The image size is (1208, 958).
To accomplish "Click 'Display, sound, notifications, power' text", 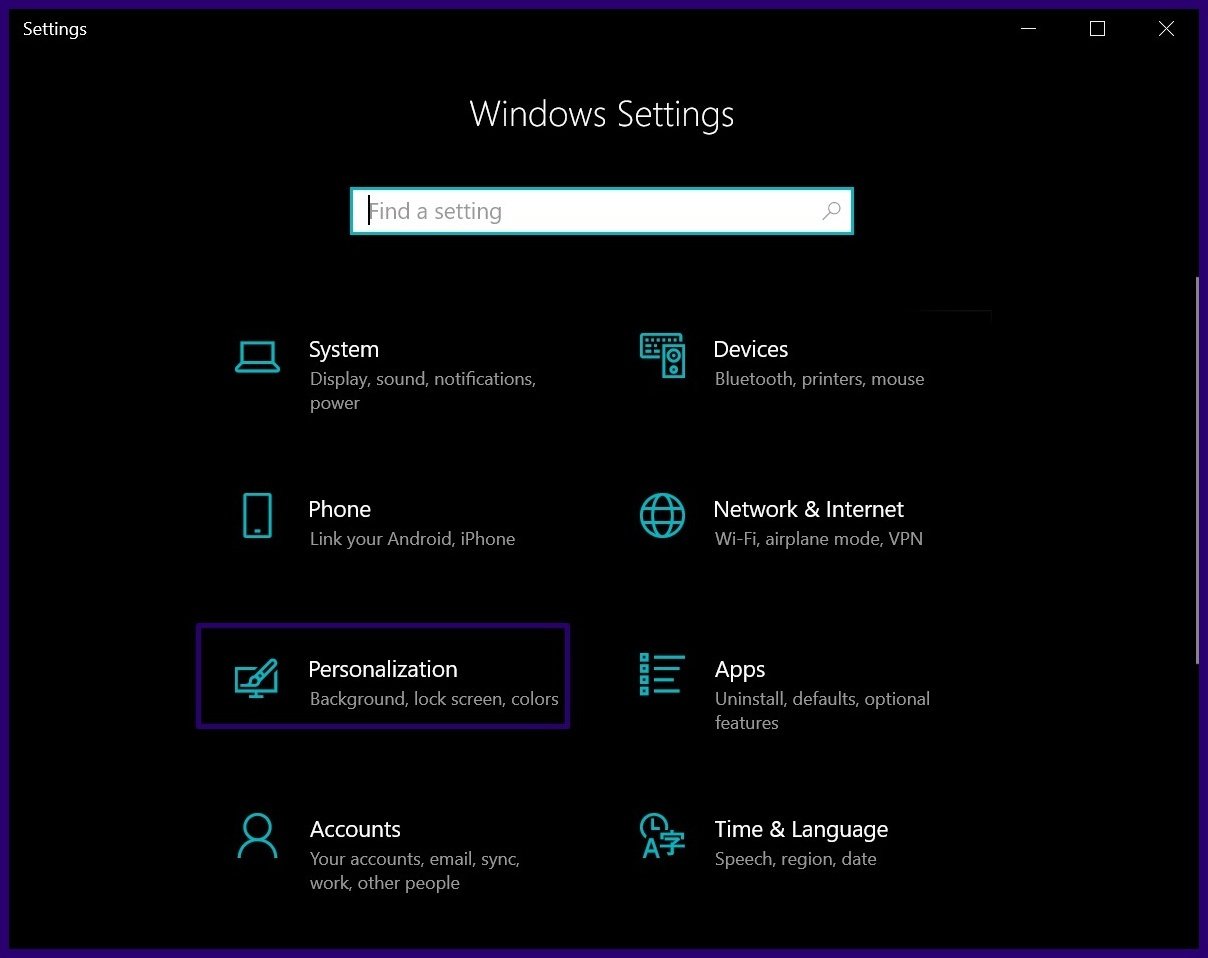I will click(x=423, y=391).
